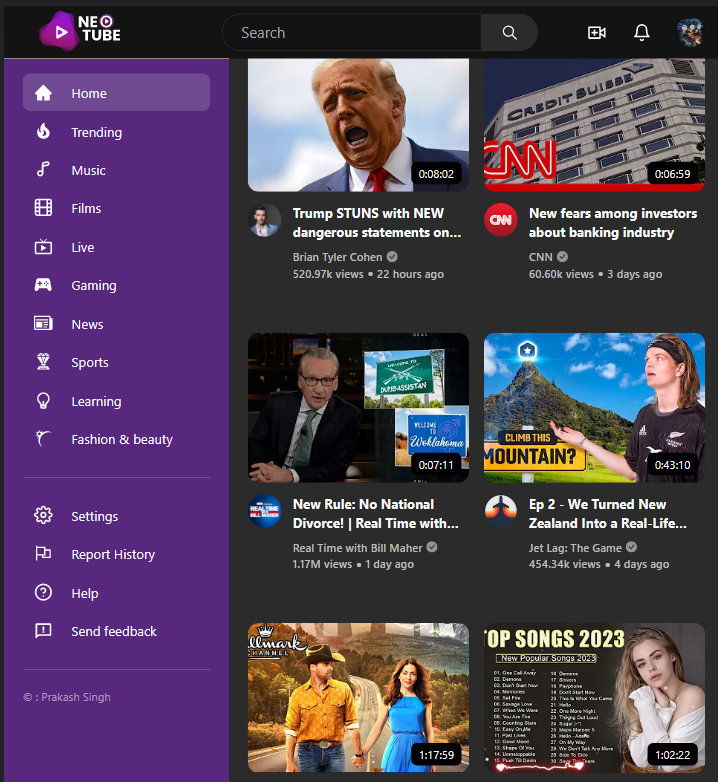Play the Trump STUNS video thumbnail
The width and height of the screenshot is (718, 782).
point(358,125)
